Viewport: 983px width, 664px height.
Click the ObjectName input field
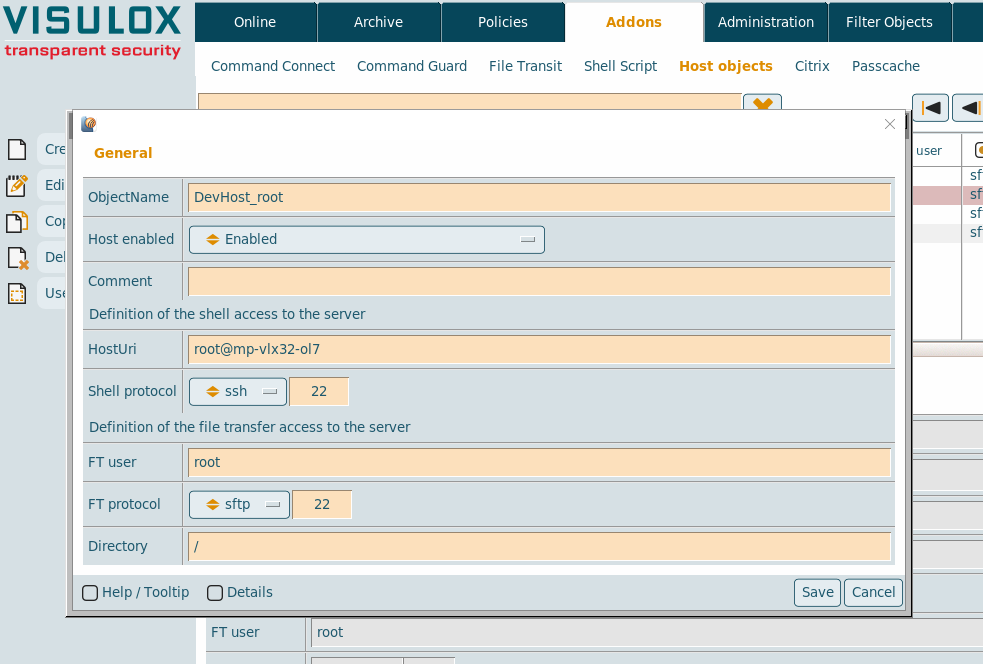(539, 198)
